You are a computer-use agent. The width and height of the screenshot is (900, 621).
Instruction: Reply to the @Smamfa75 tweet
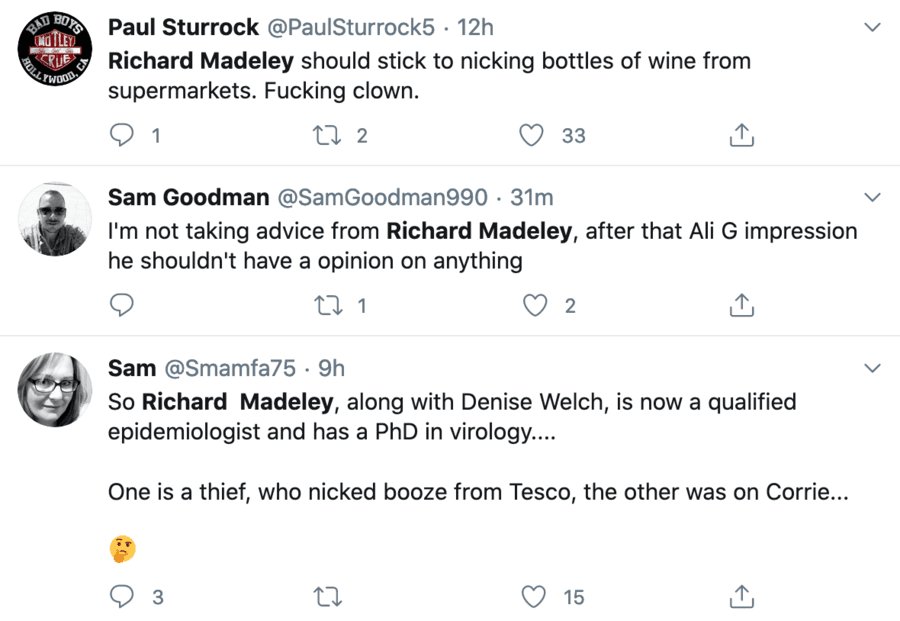pyautogui.click(x=122, y=597)
